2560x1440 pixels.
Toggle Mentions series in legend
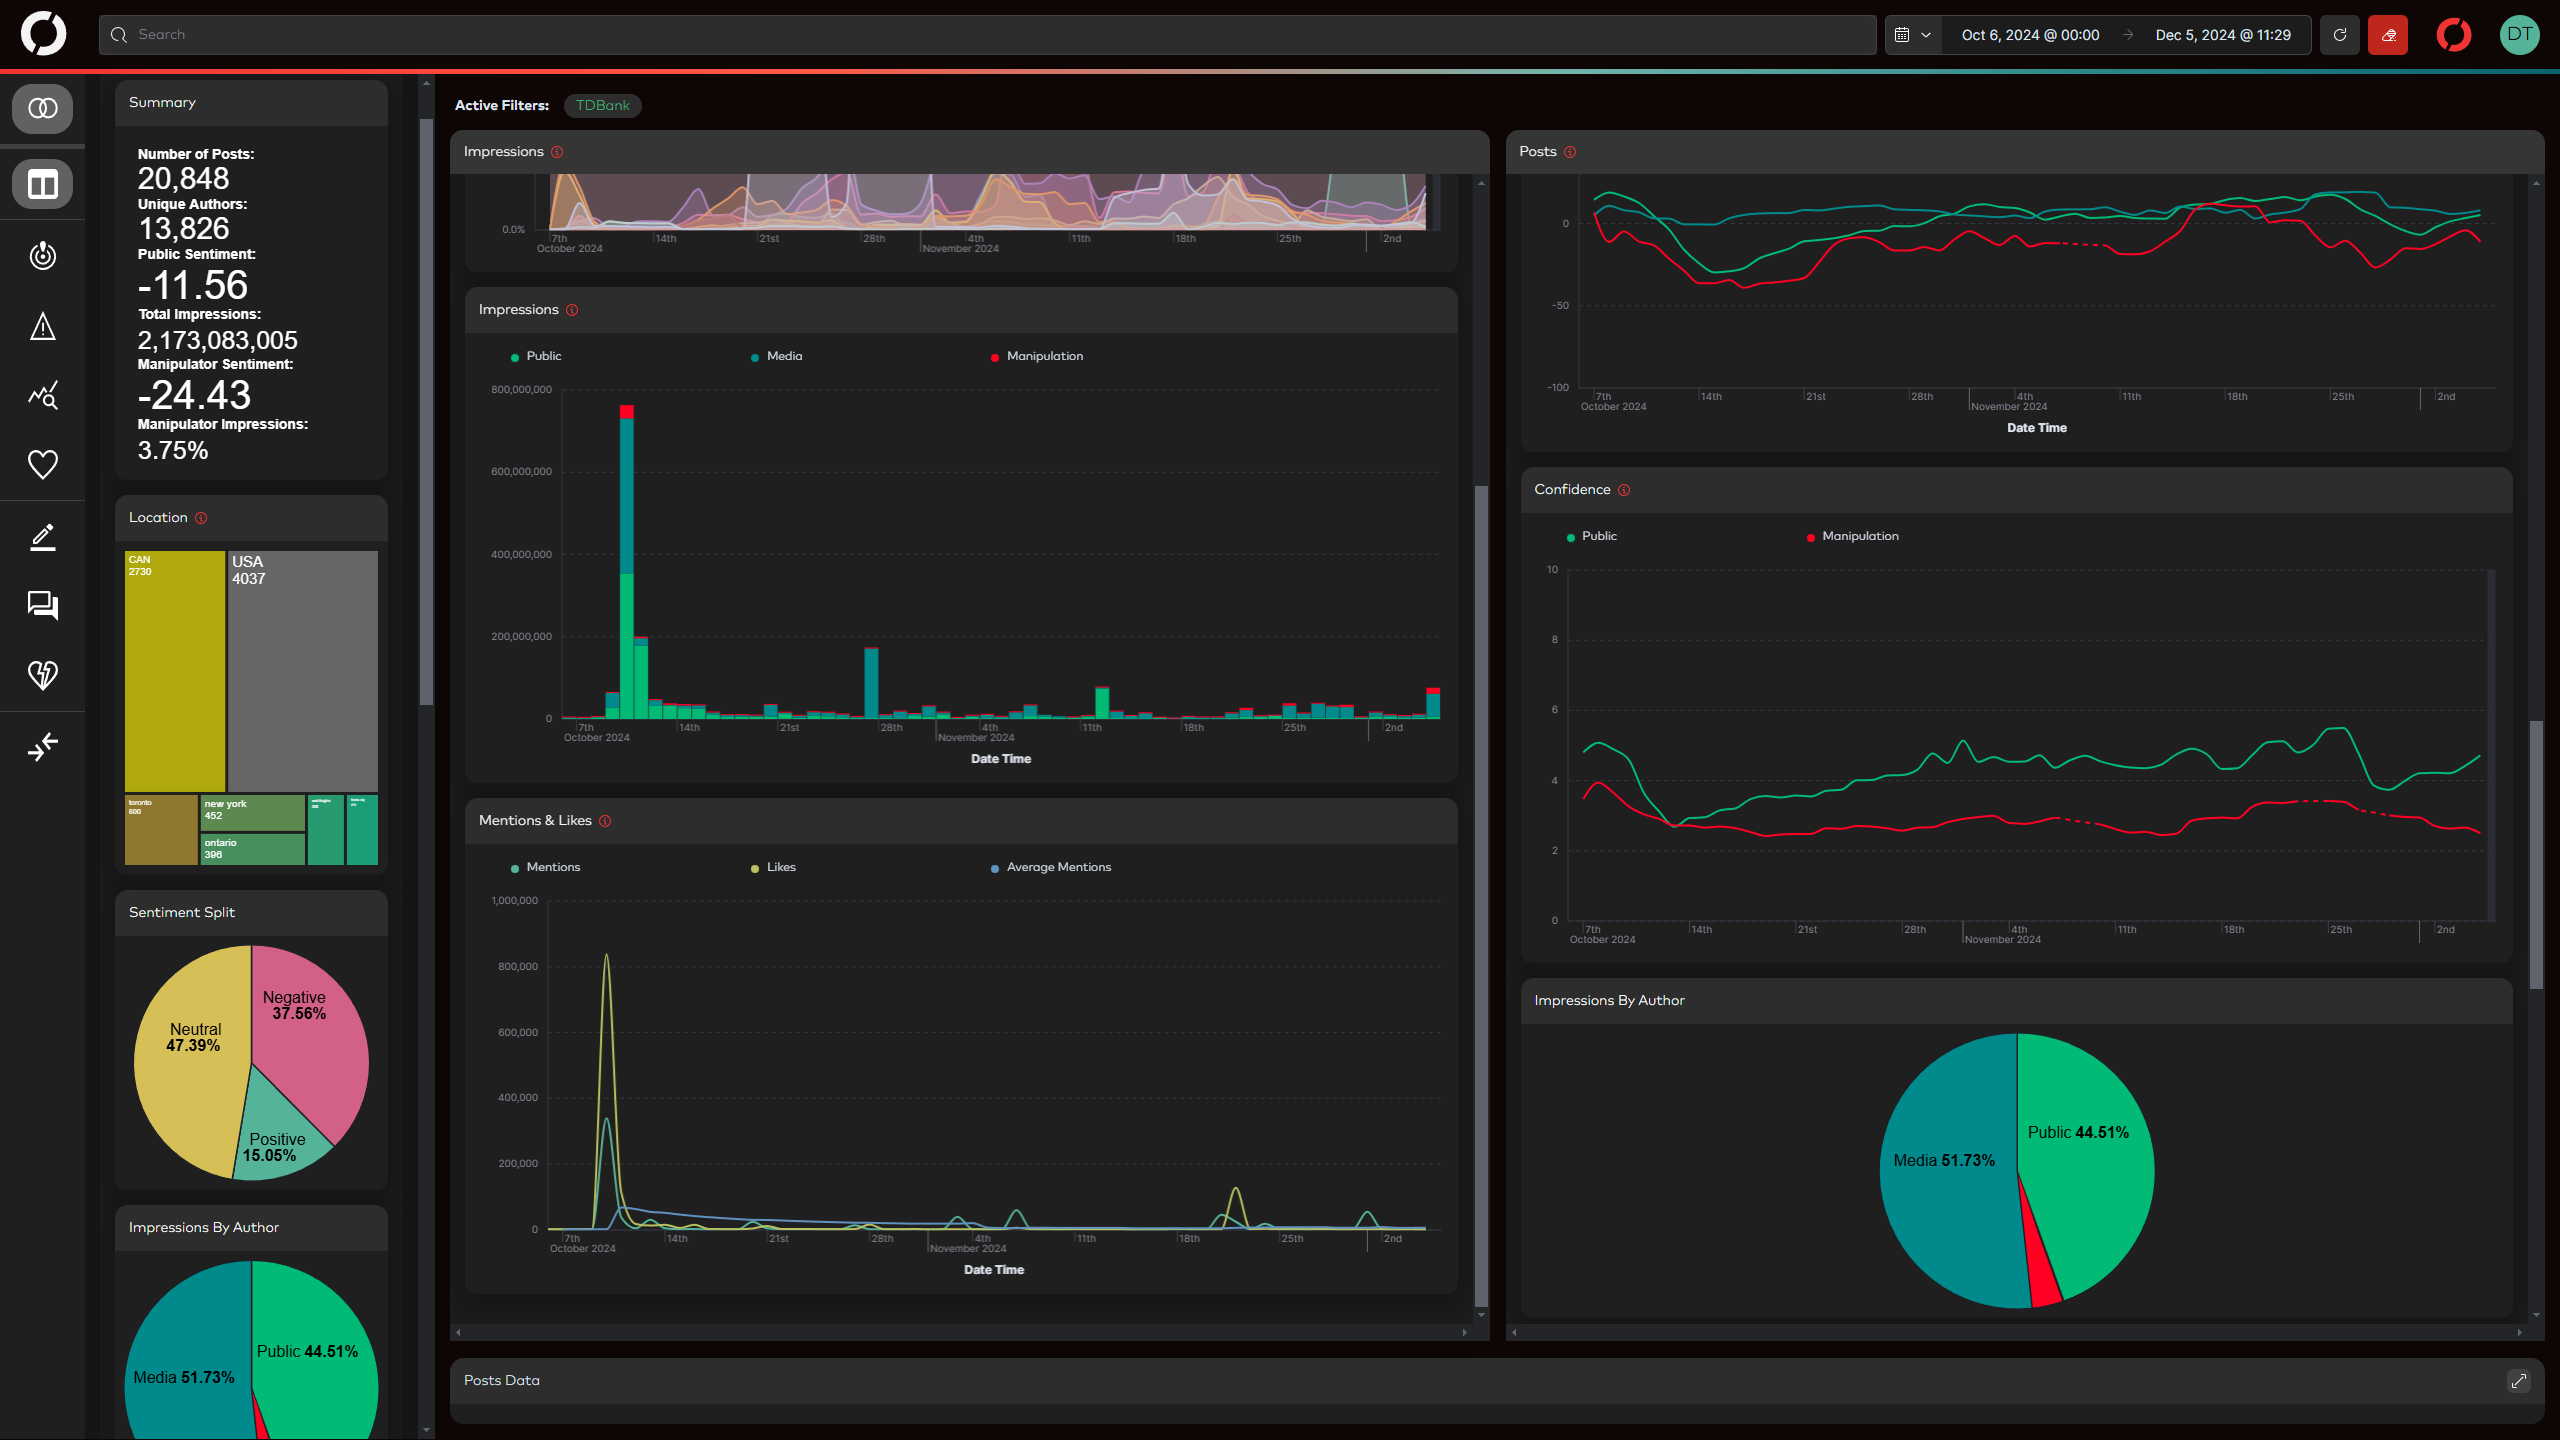(x=545, y=867)
